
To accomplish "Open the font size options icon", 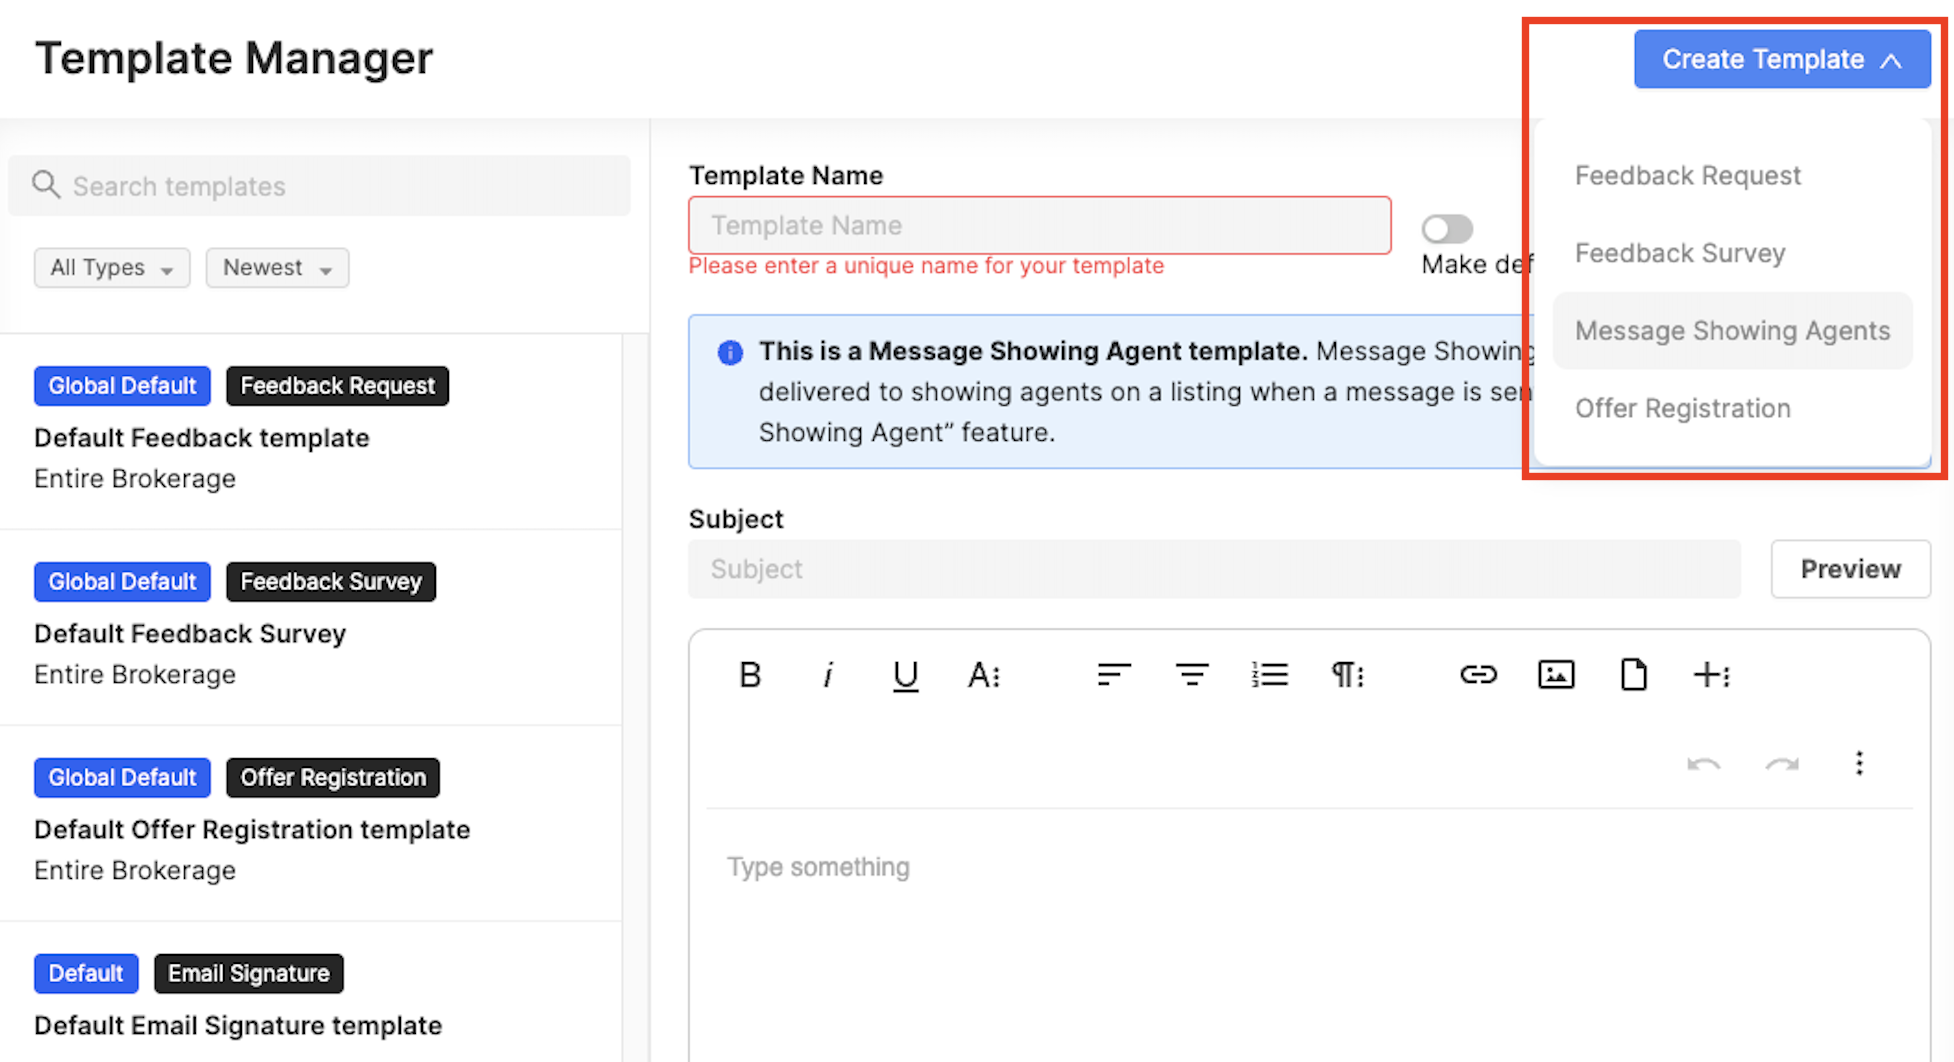I will point(983,676).
